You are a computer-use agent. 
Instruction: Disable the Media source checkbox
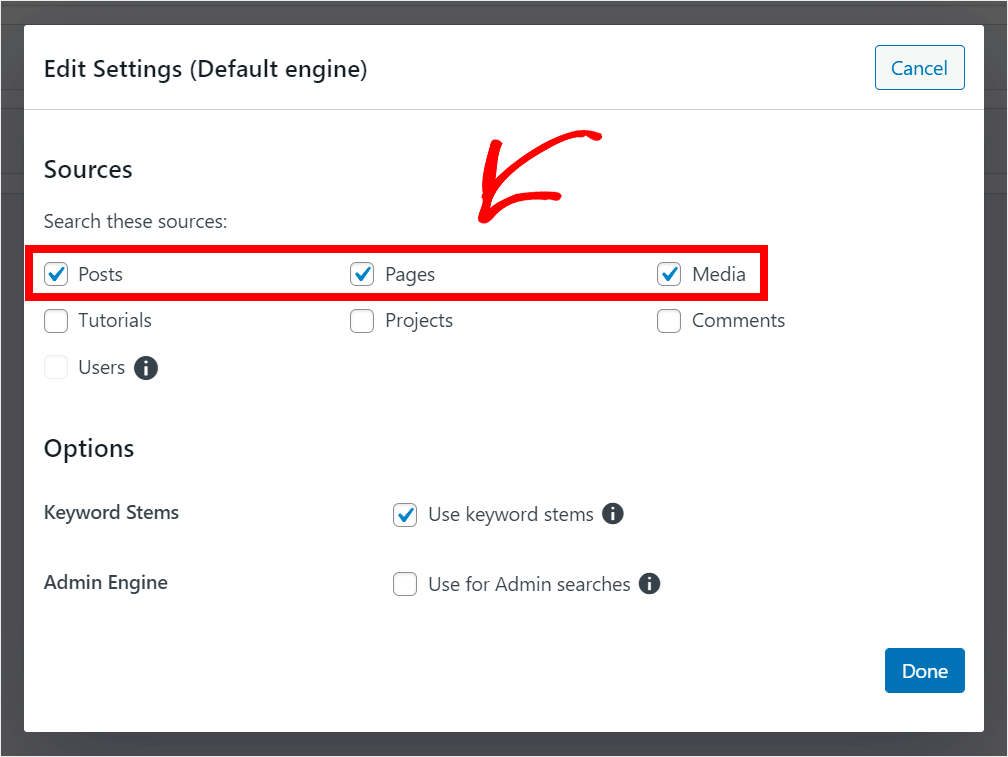point(669,274)
